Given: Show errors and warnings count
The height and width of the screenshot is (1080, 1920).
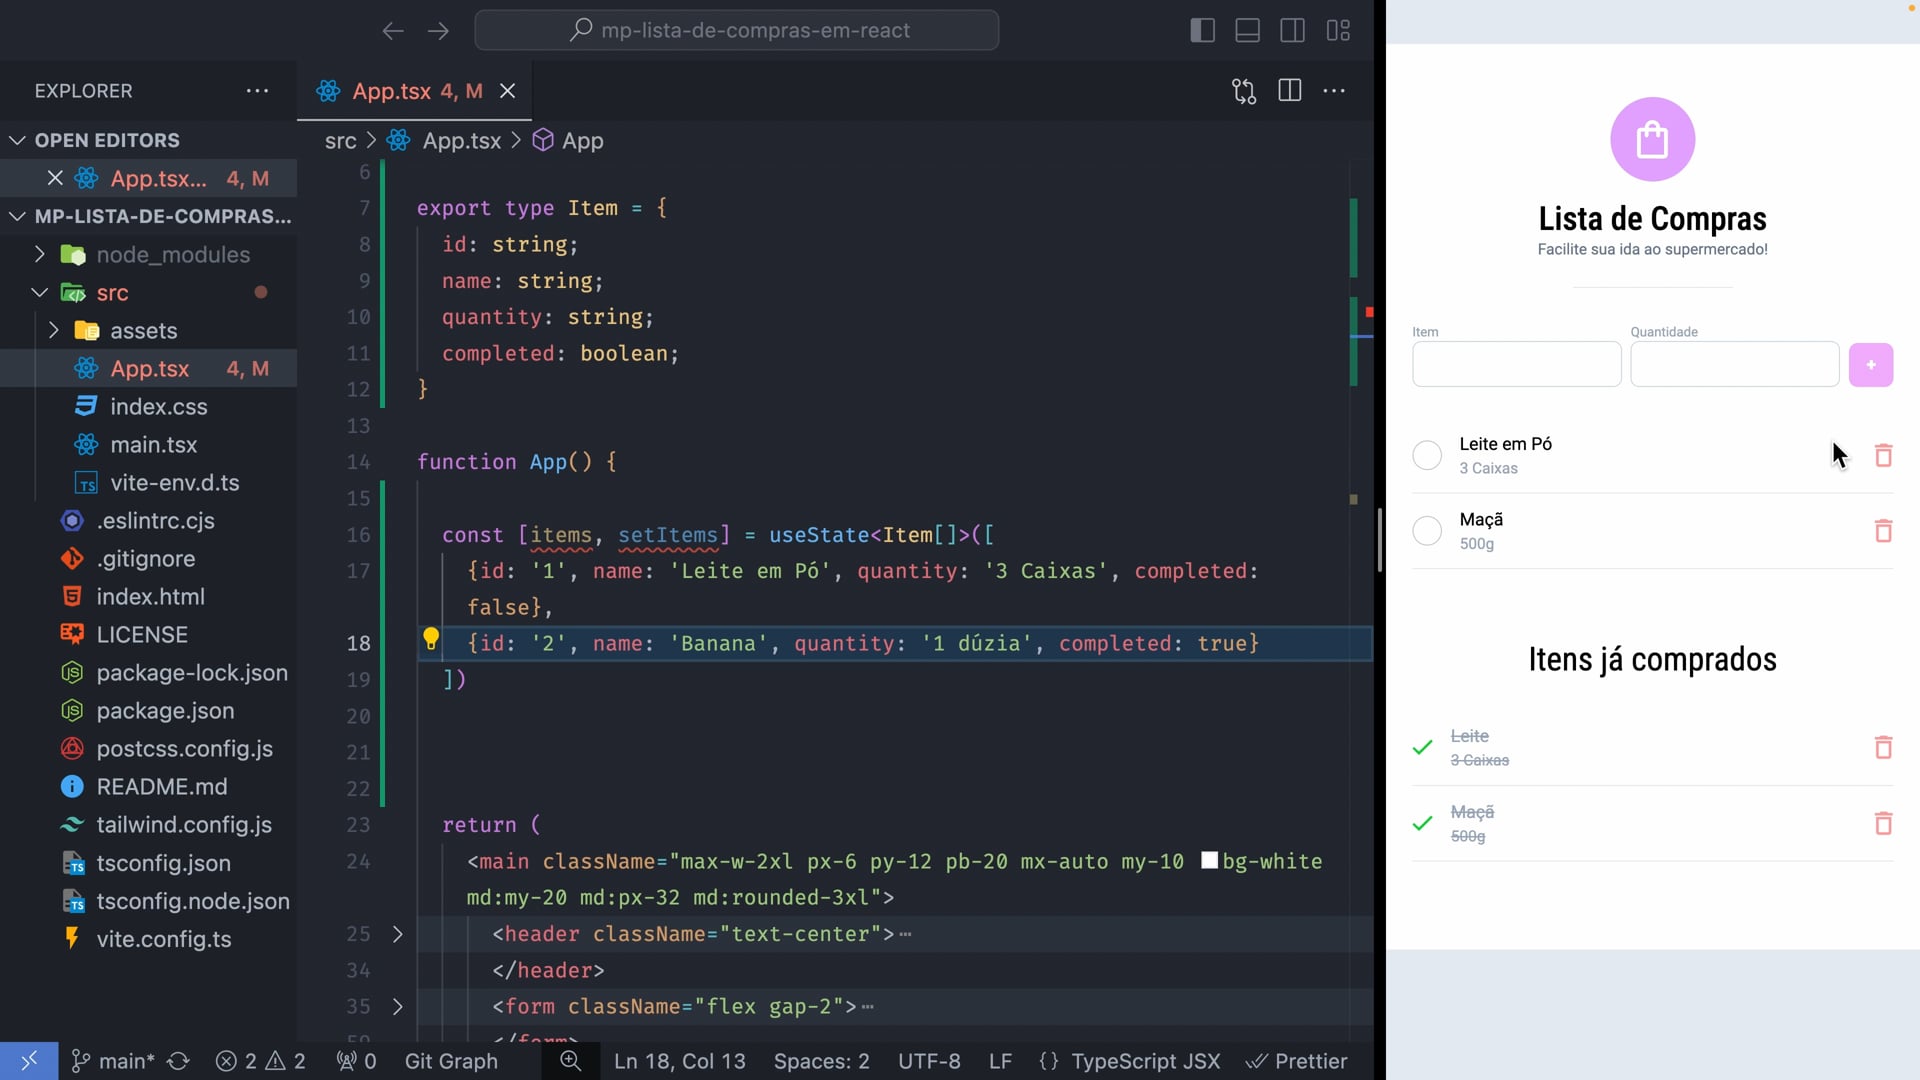Looking at the screenshot, I should coord(260,1061).
